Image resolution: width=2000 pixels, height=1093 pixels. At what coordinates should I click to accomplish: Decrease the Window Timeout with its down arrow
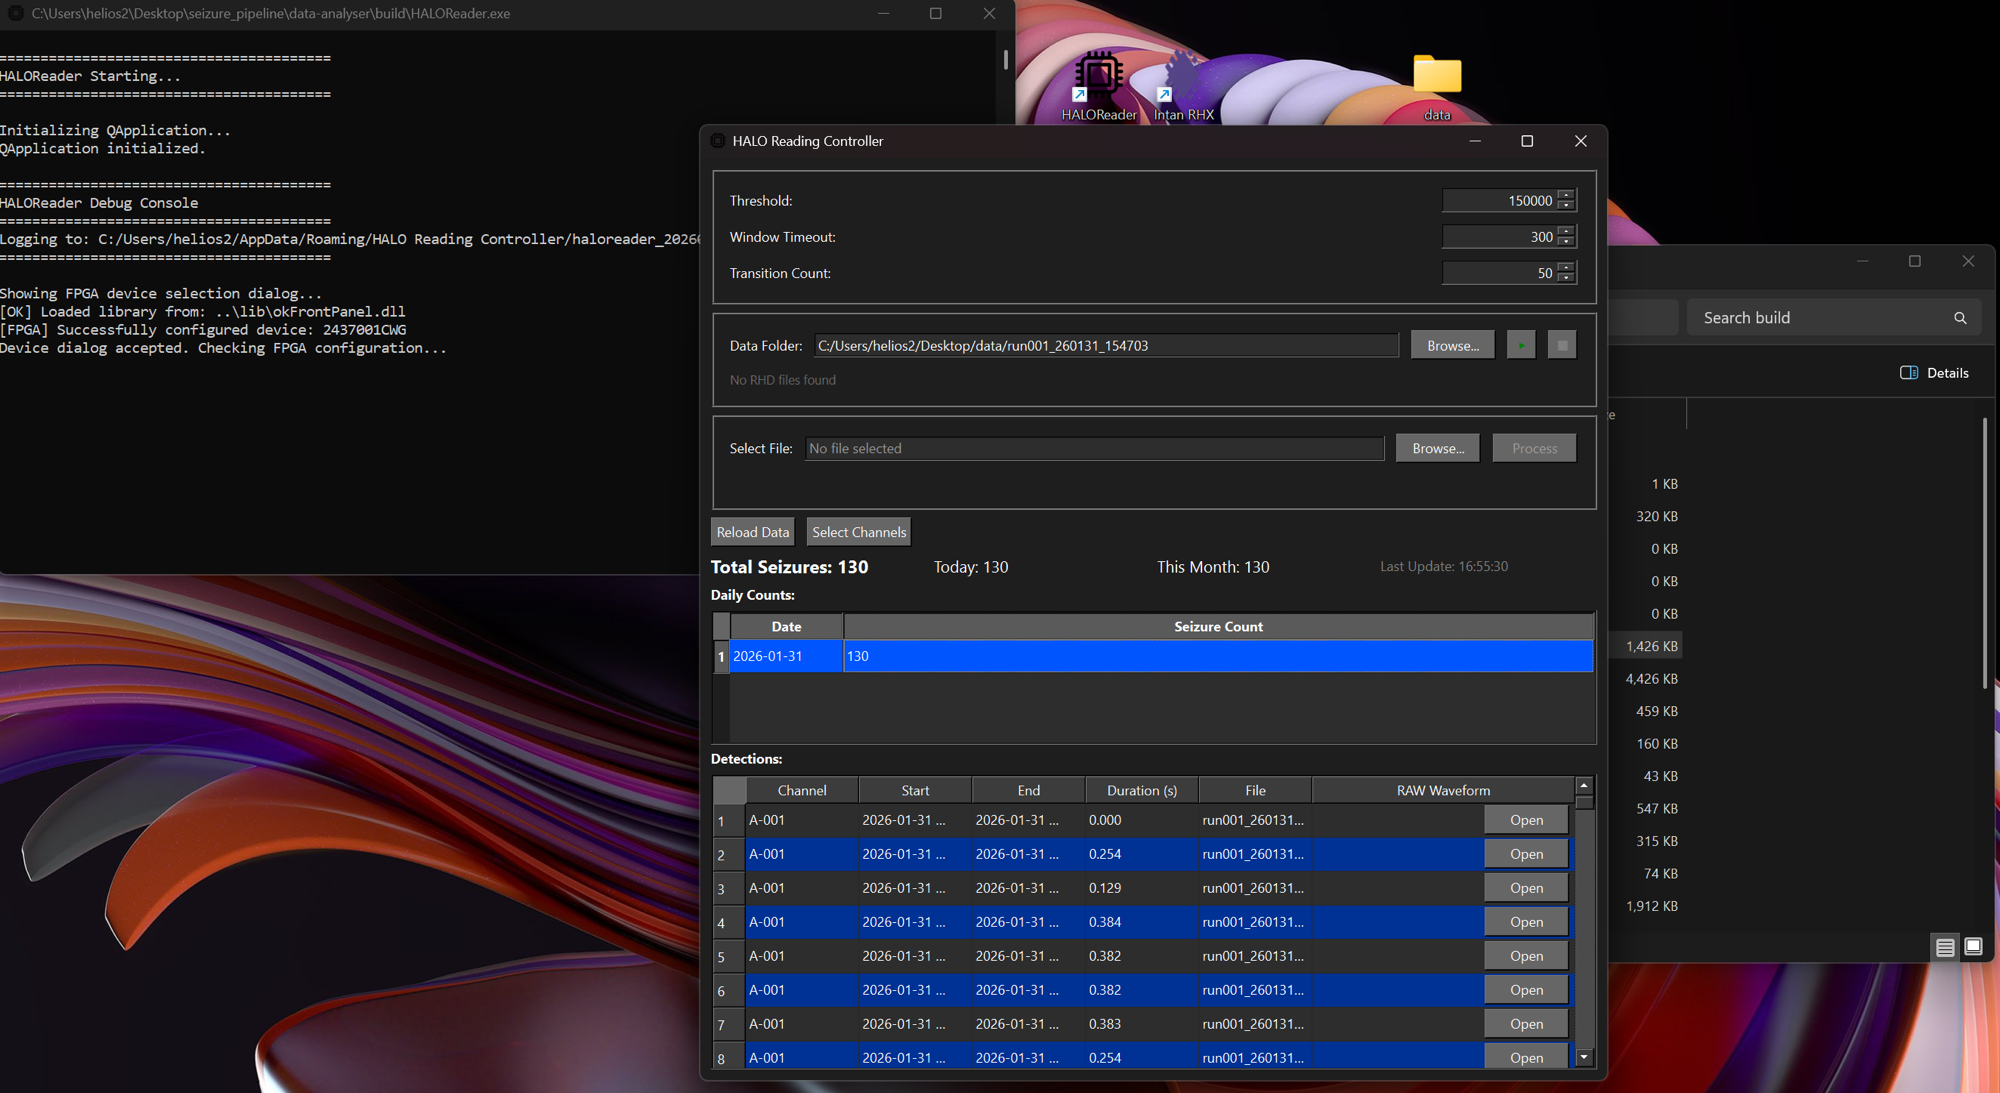coord(1566,242)
